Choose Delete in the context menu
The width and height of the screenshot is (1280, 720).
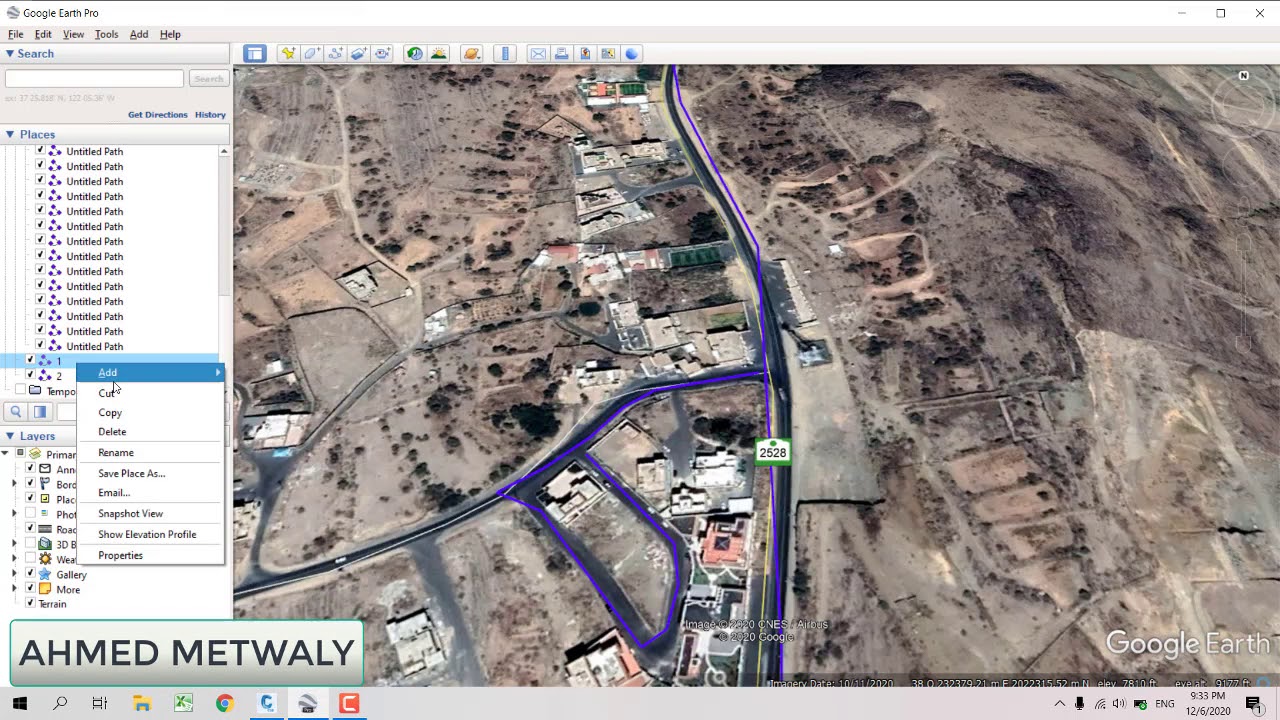(x=112, y=431)
